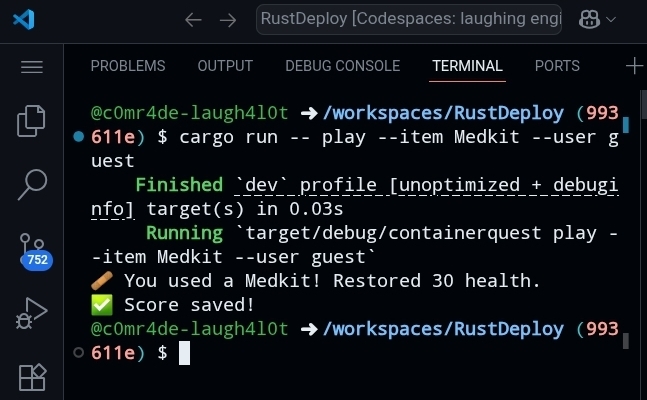Image resolution: width=647 pixels, height=400 pixels.
Task: Click 'target(s) in 0.03s' text
Action: click(x=245, y=209)
